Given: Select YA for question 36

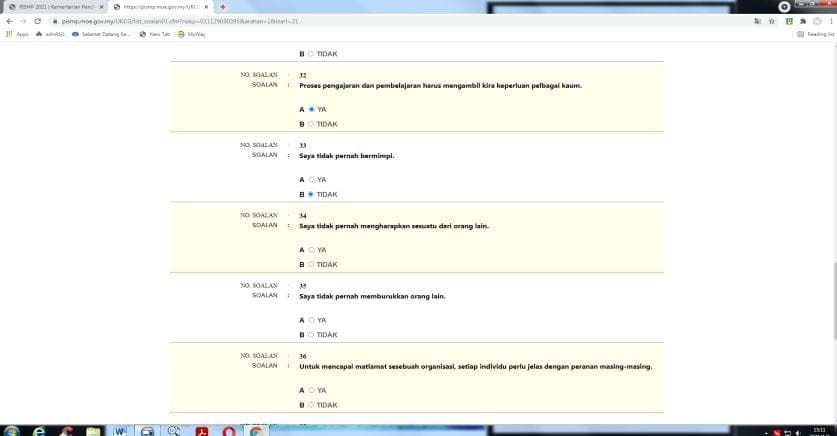Looking at the screenshot, I should (311, 390).
